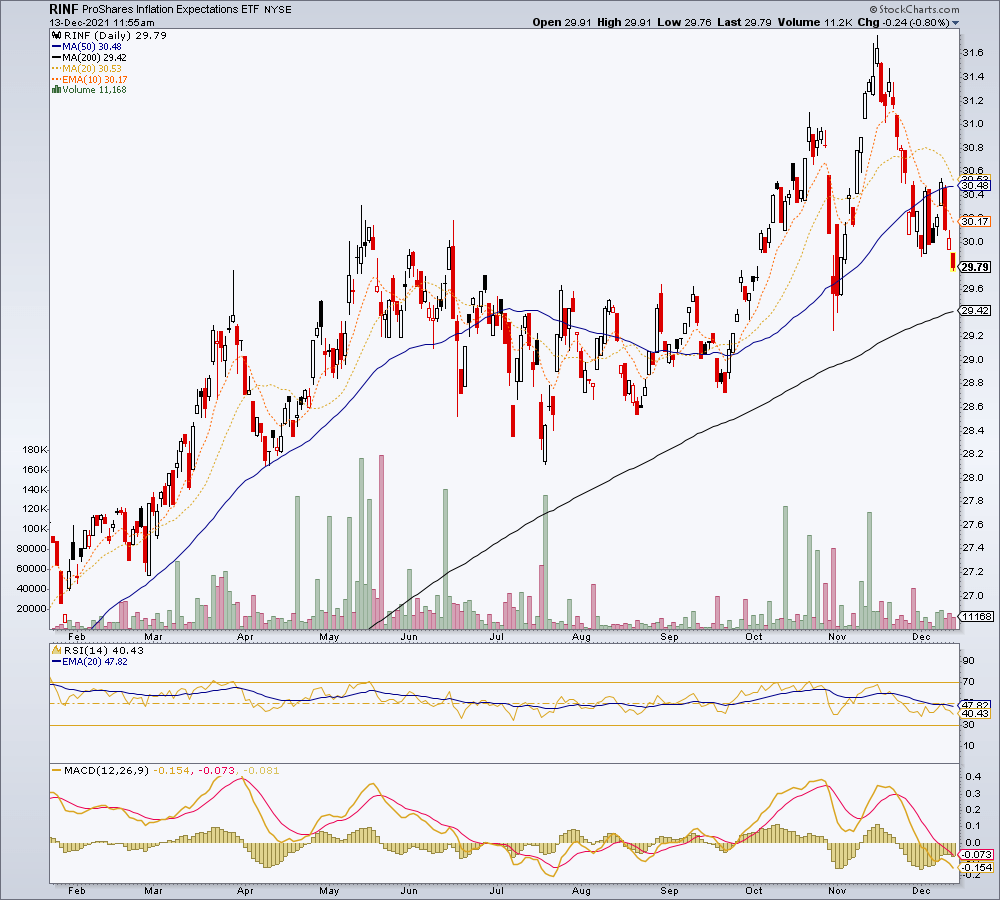This screenshot has width=1000, height=900.
Task: Click the RSI(14) legend icon
Action: [x=56, y=651]
